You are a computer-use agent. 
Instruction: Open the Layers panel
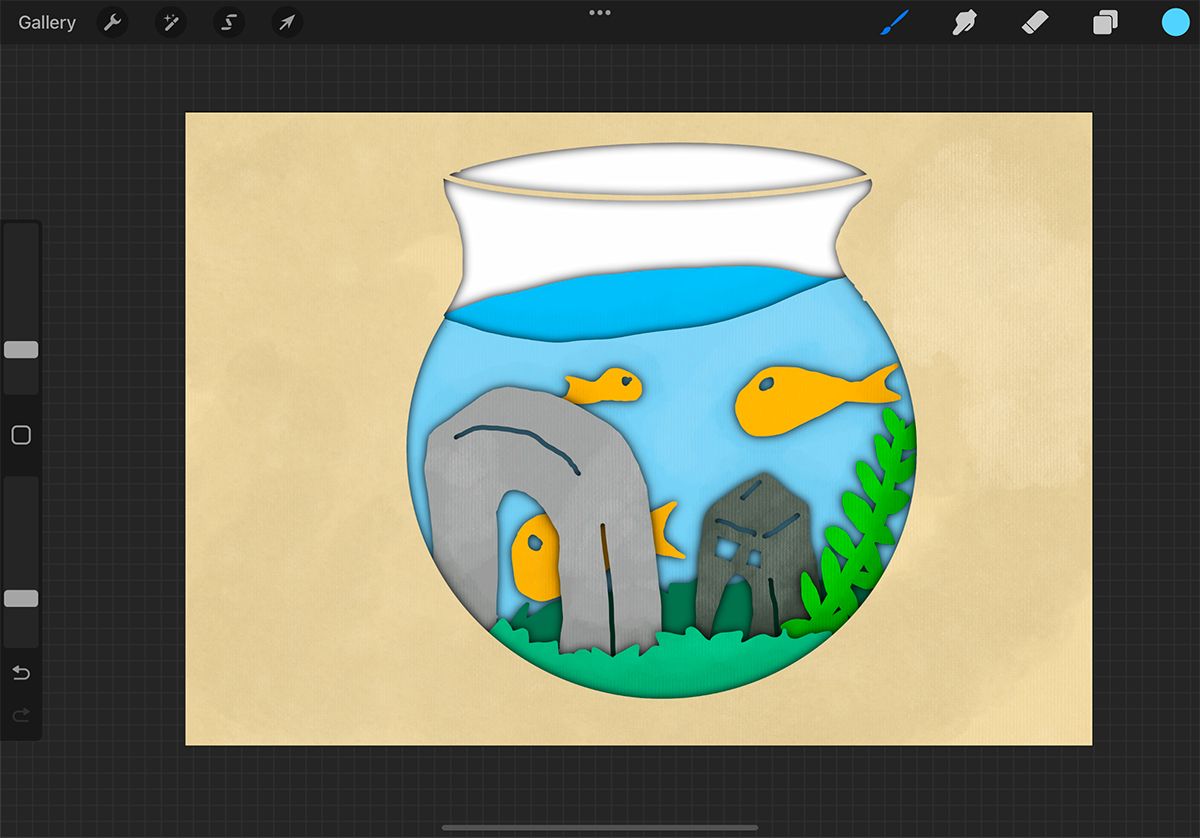coord(1105,22)
